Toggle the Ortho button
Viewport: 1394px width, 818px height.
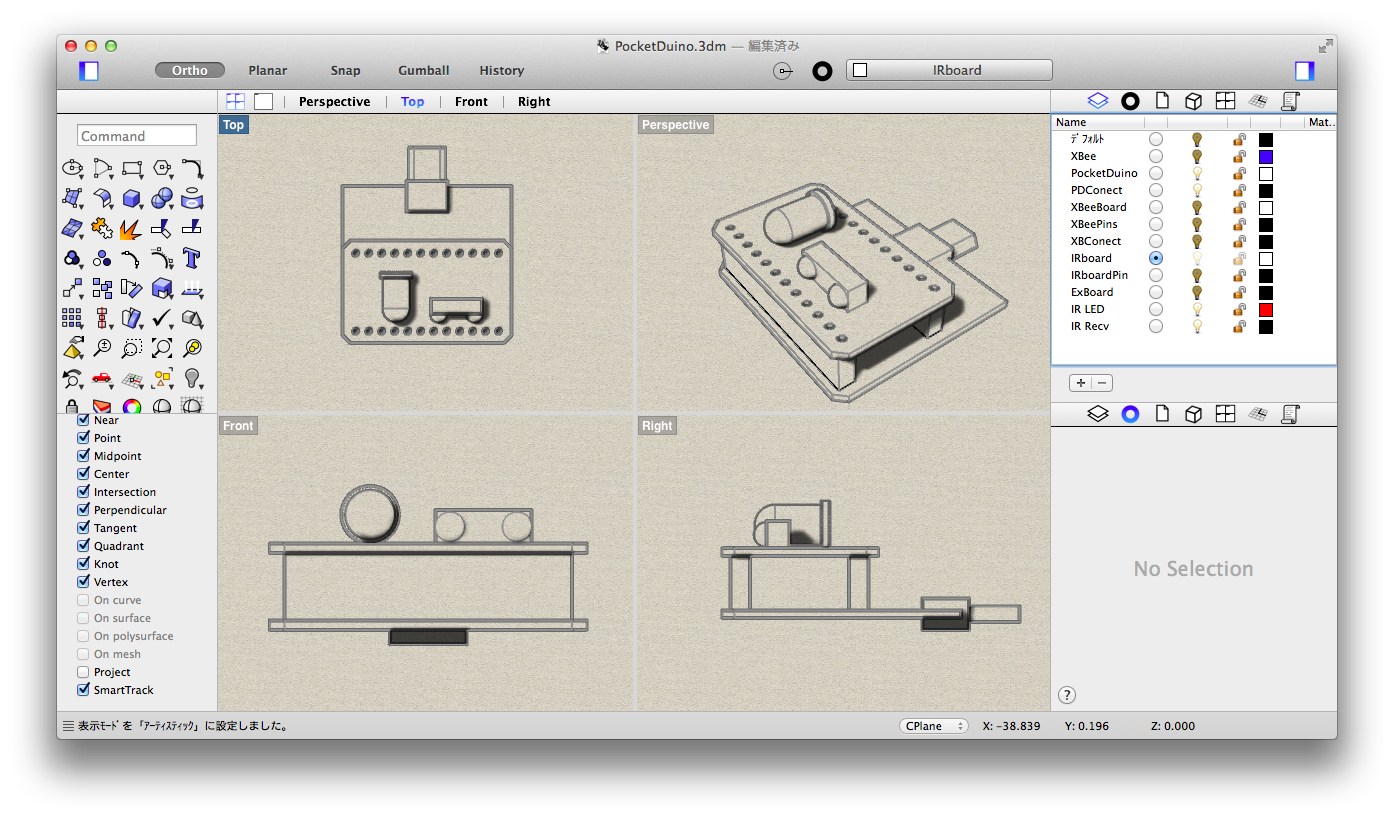190,70
